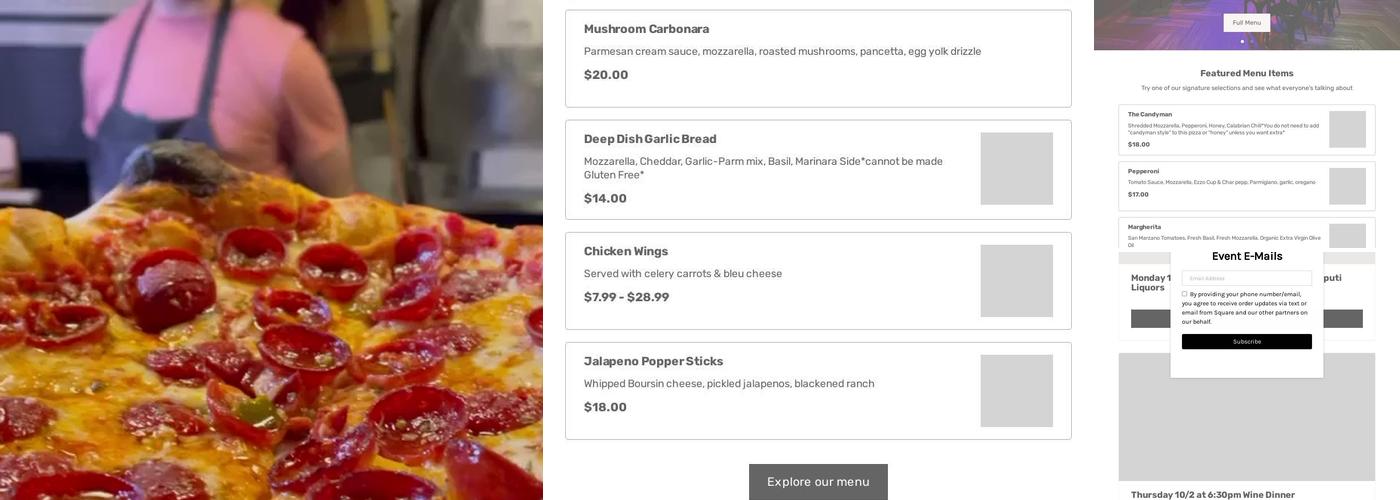Viewport: 1400px width, 500px height.
Task: Select the Chicken Wings item title
Action: pos(626,251)
